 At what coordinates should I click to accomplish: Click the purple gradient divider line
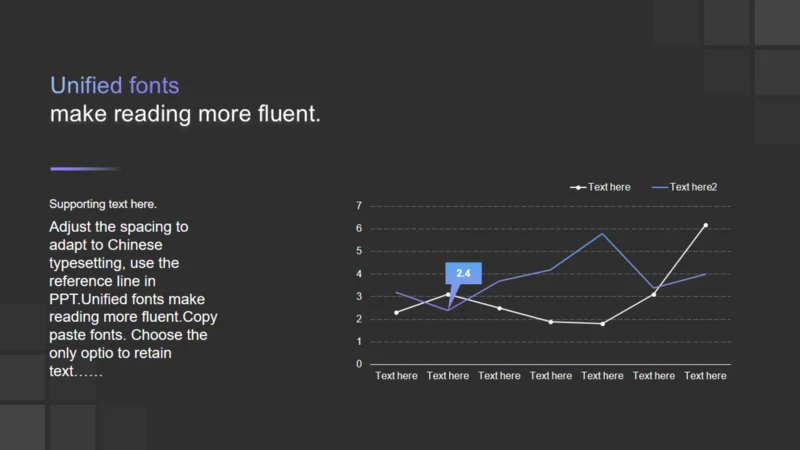pos(85,169)
